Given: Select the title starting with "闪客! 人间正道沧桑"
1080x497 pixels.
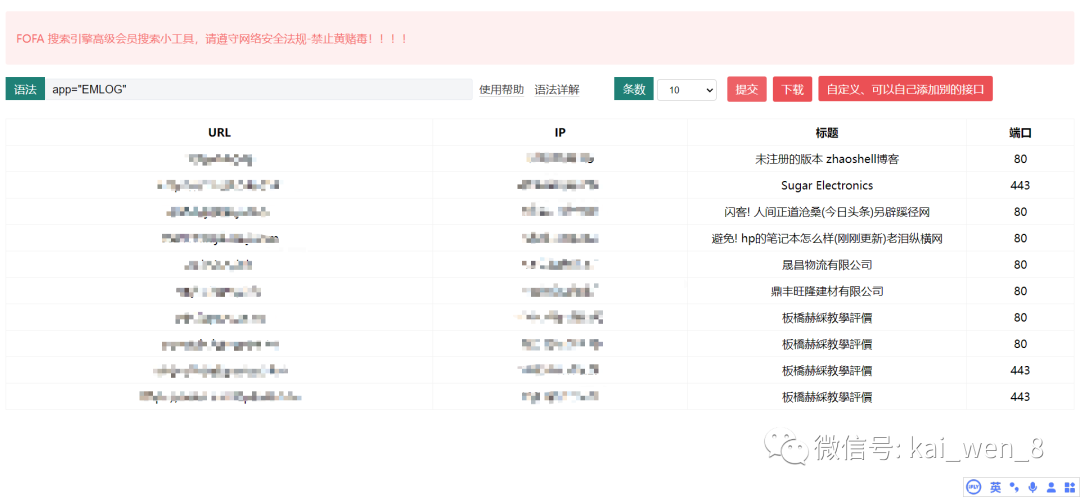Looking at the screenshot, I should (x=827, y=212).
